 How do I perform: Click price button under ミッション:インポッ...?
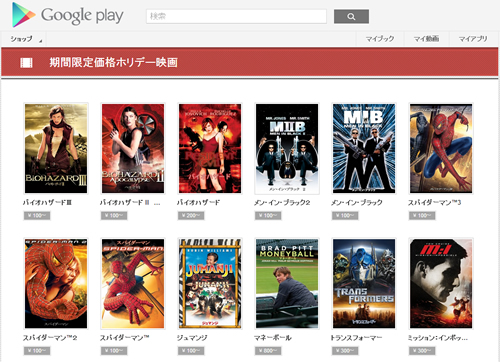point(422,351)
